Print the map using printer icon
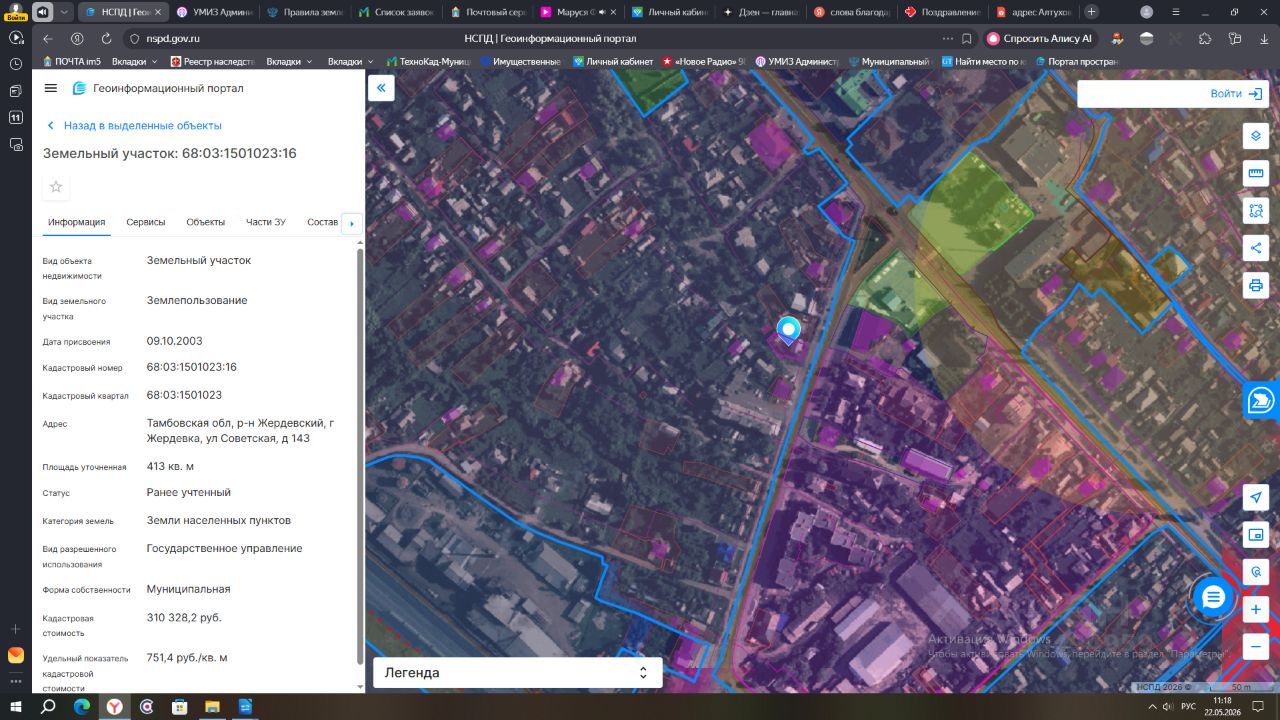Image resolution: width=1280 pixels, height=720 pixels. [1256, 285]
